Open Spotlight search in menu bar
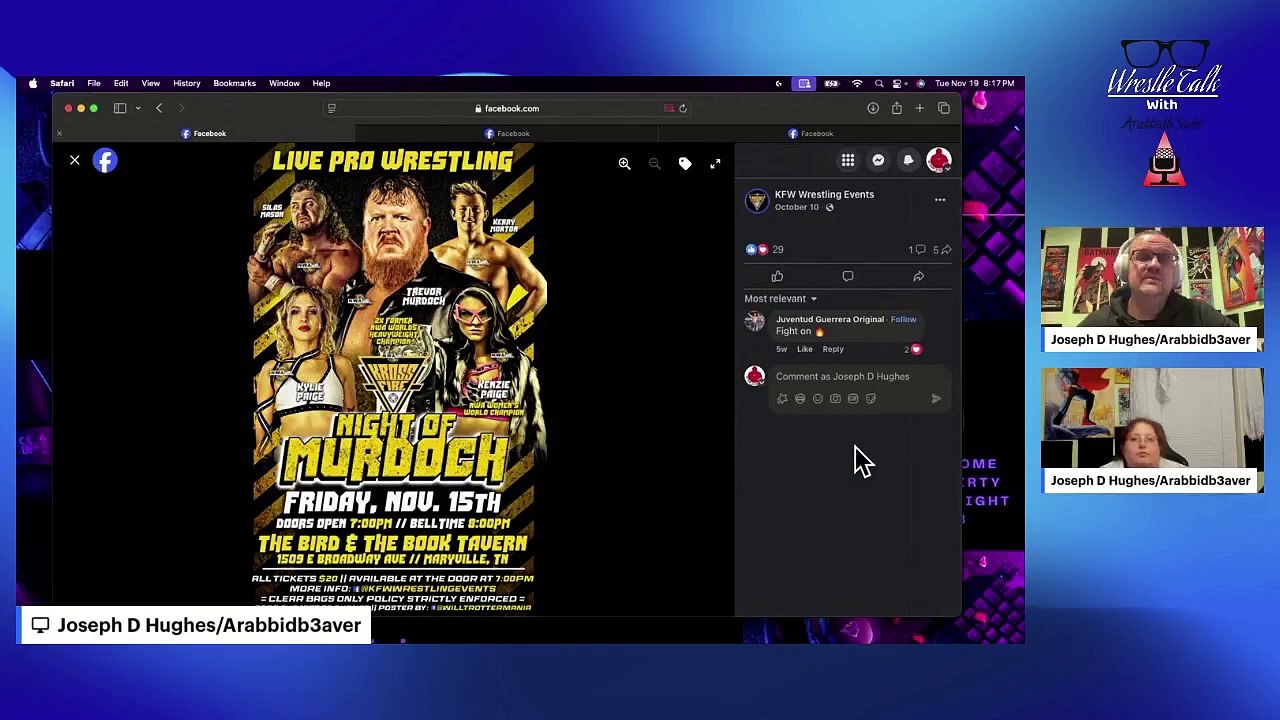This screenshot has width=1280, height=720. pyautogui.click(x=879, y=83)
